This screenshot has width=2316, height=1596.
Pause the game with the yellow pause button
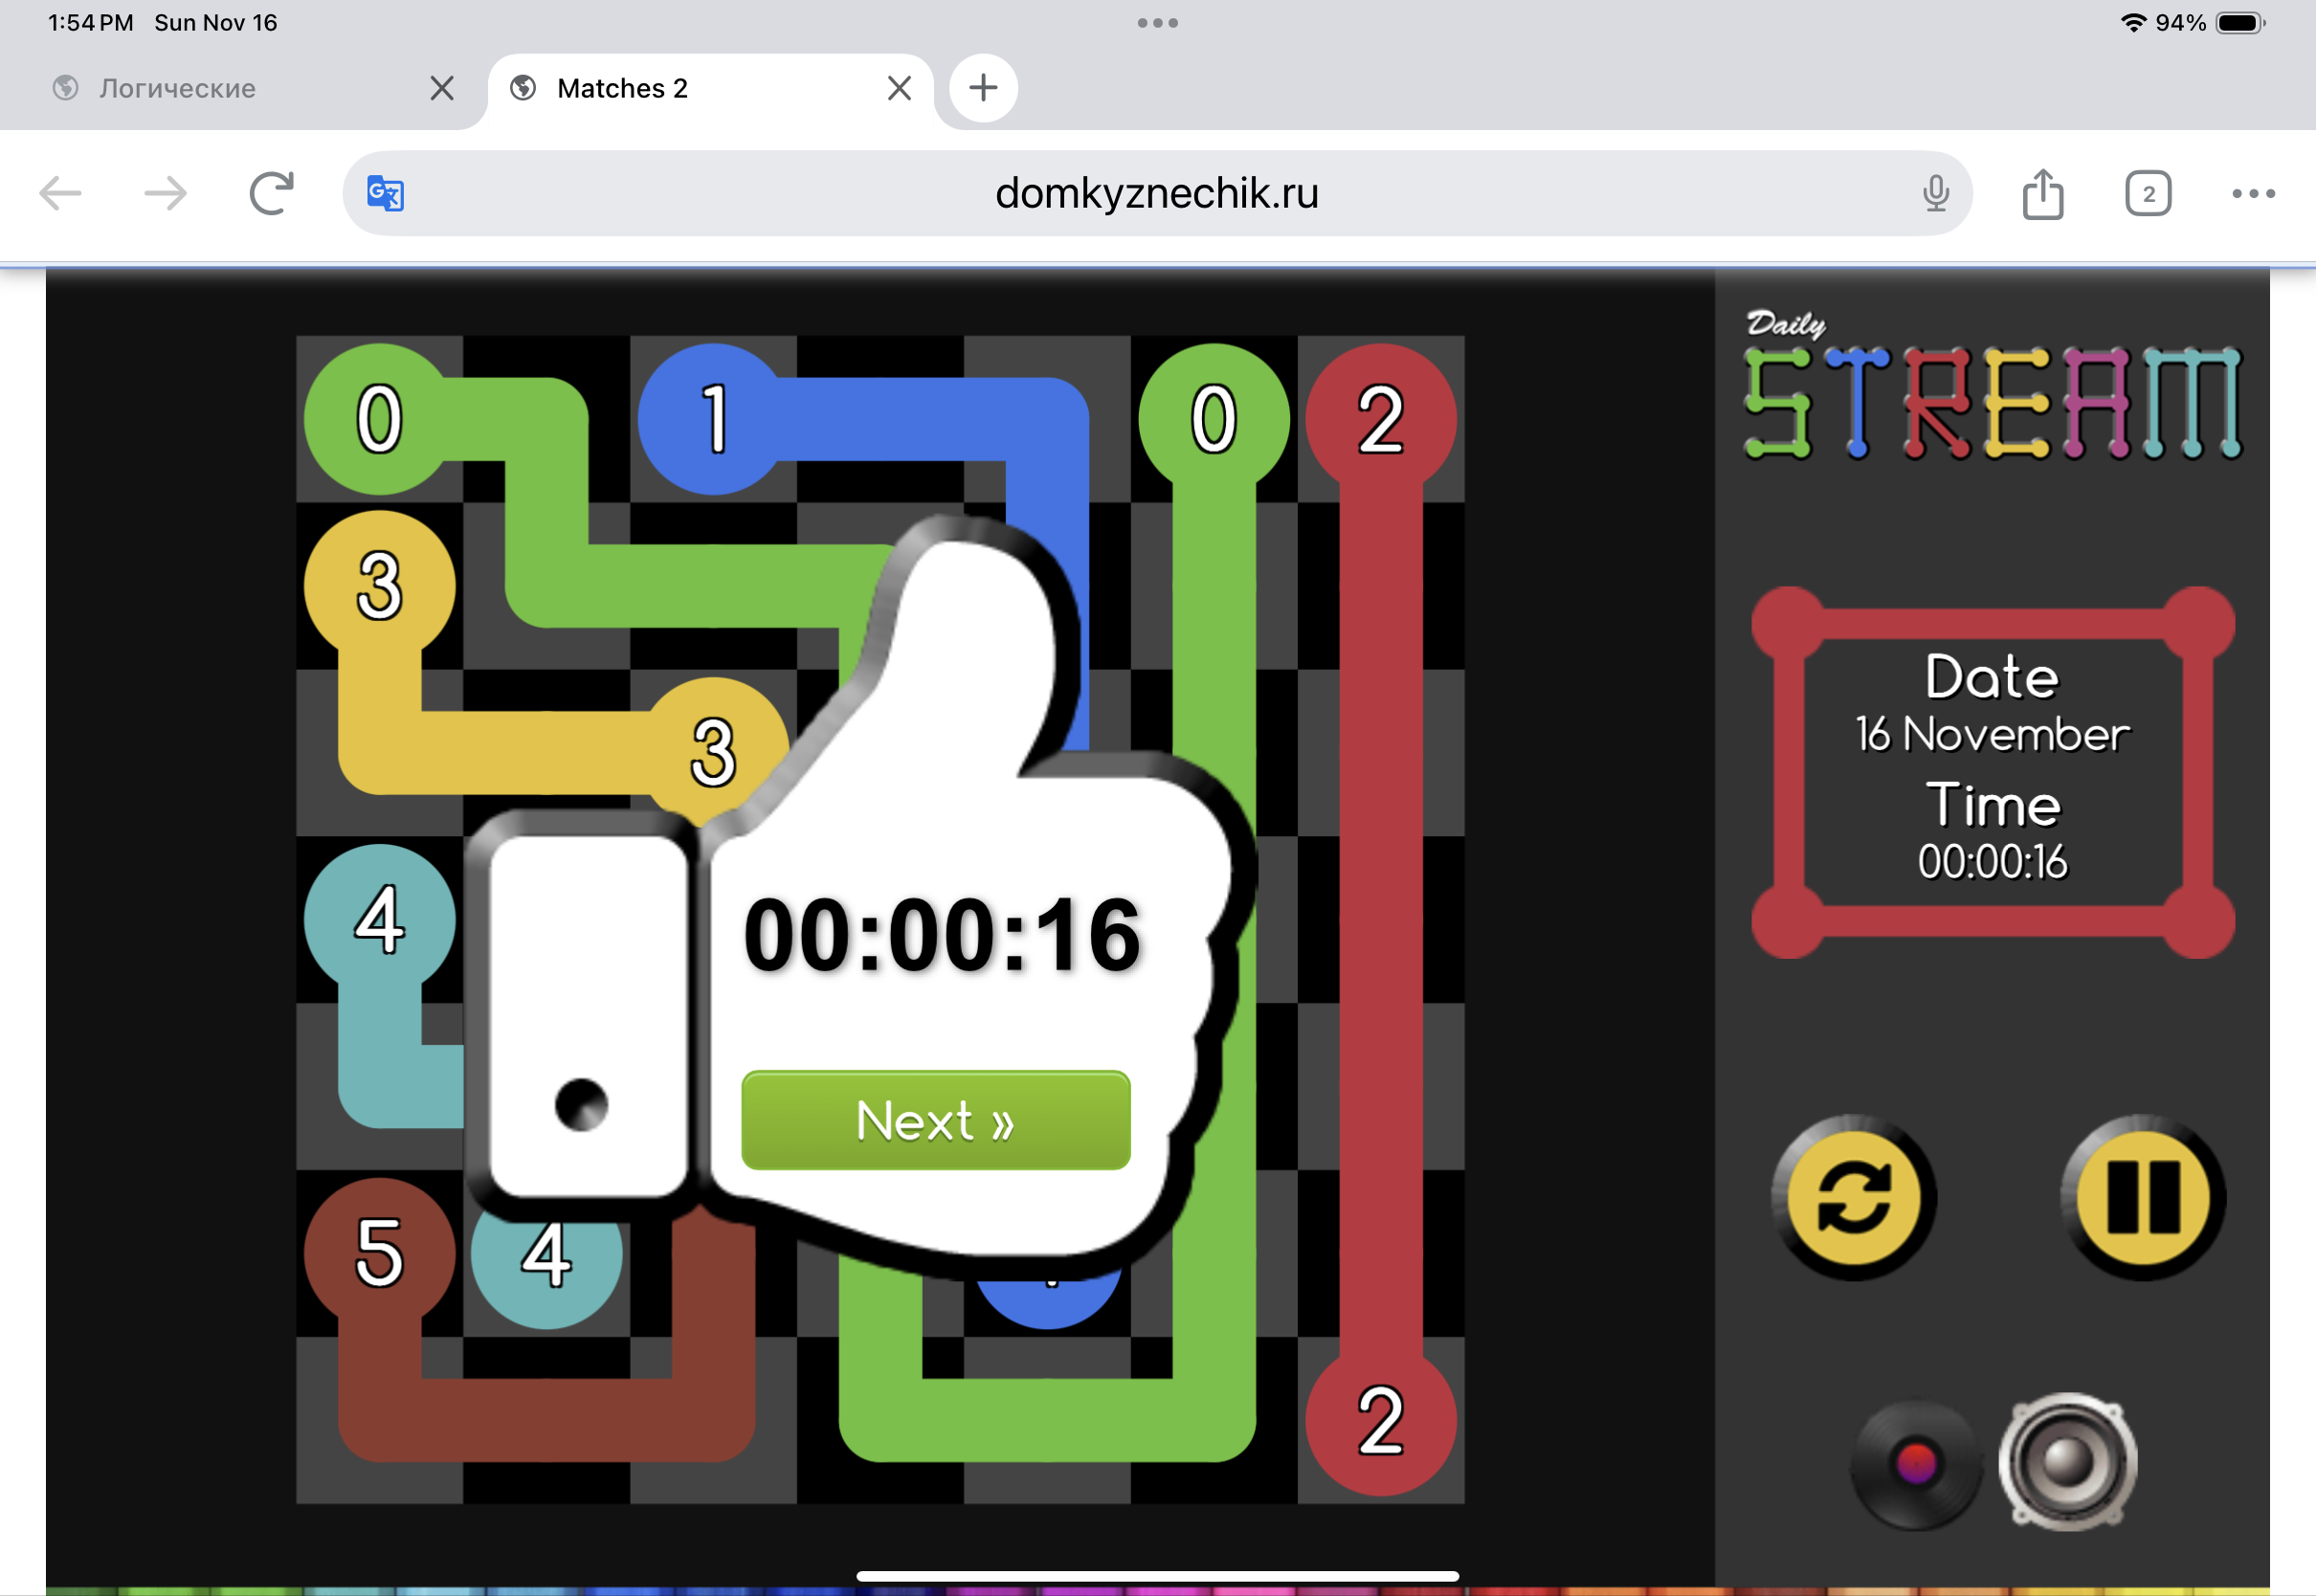pyautogui.click(x=2143, y=1197)
